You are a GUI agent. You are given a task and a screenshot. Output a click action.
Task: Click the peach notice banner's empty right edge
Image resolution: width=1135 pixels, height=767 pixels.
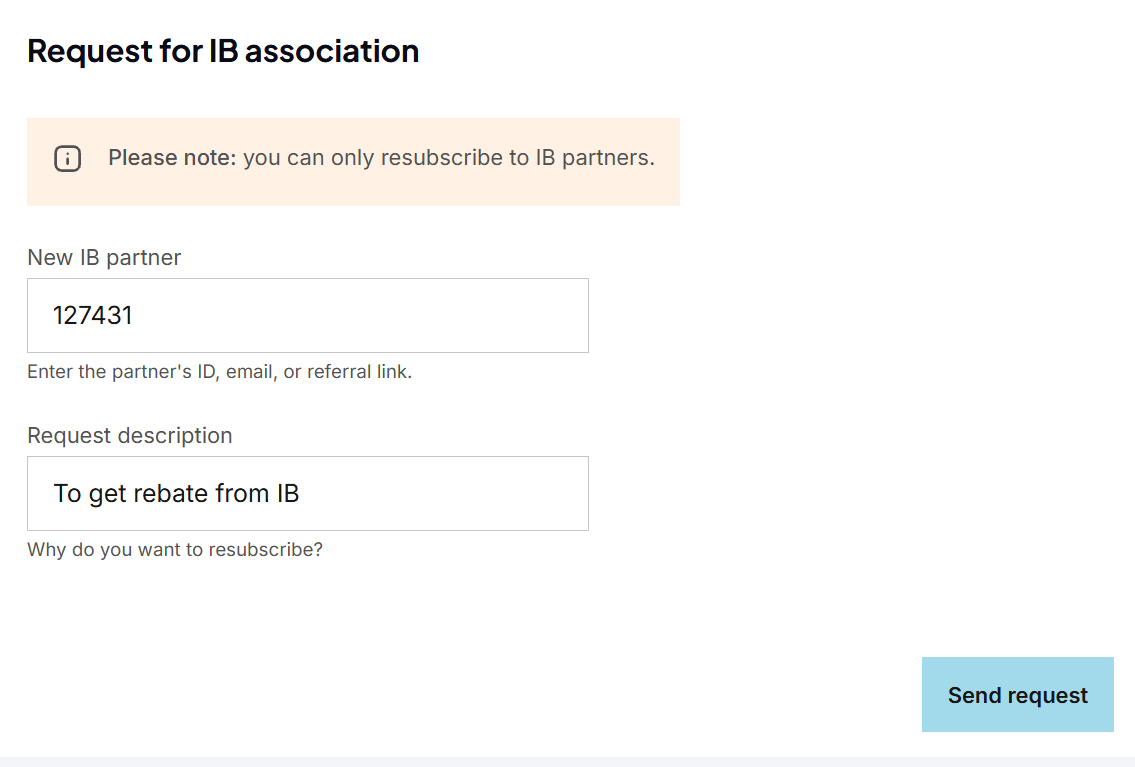tap(668, 185)
